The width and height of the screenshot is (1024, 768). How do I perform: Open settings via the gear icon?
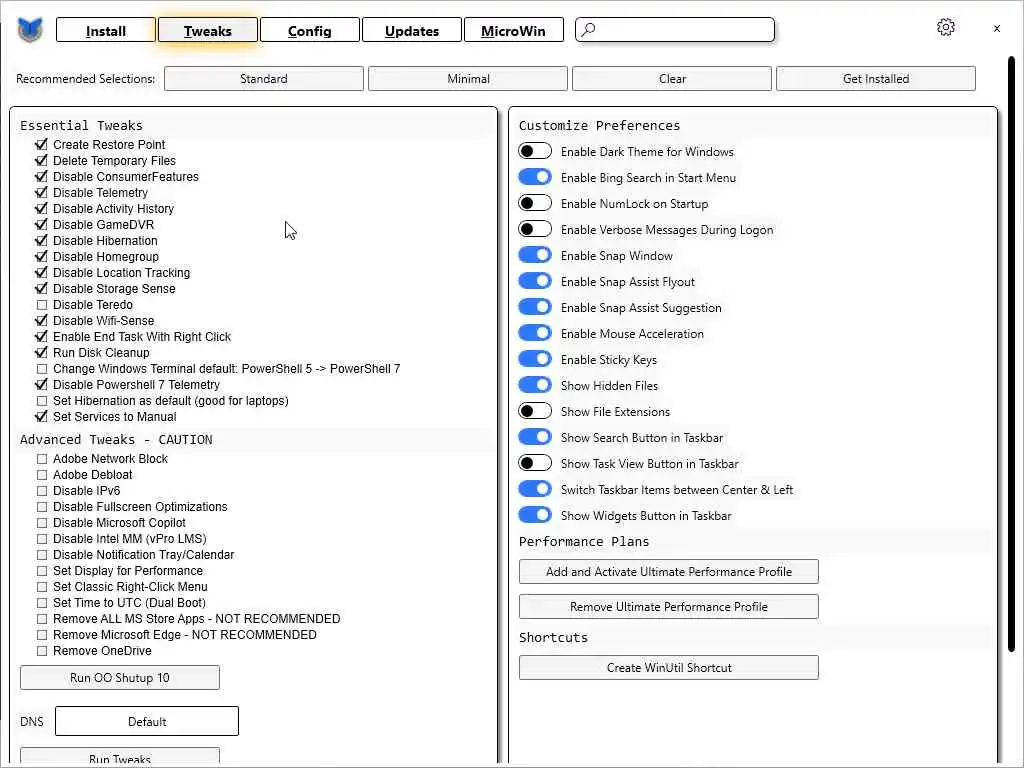pos(945,27)
